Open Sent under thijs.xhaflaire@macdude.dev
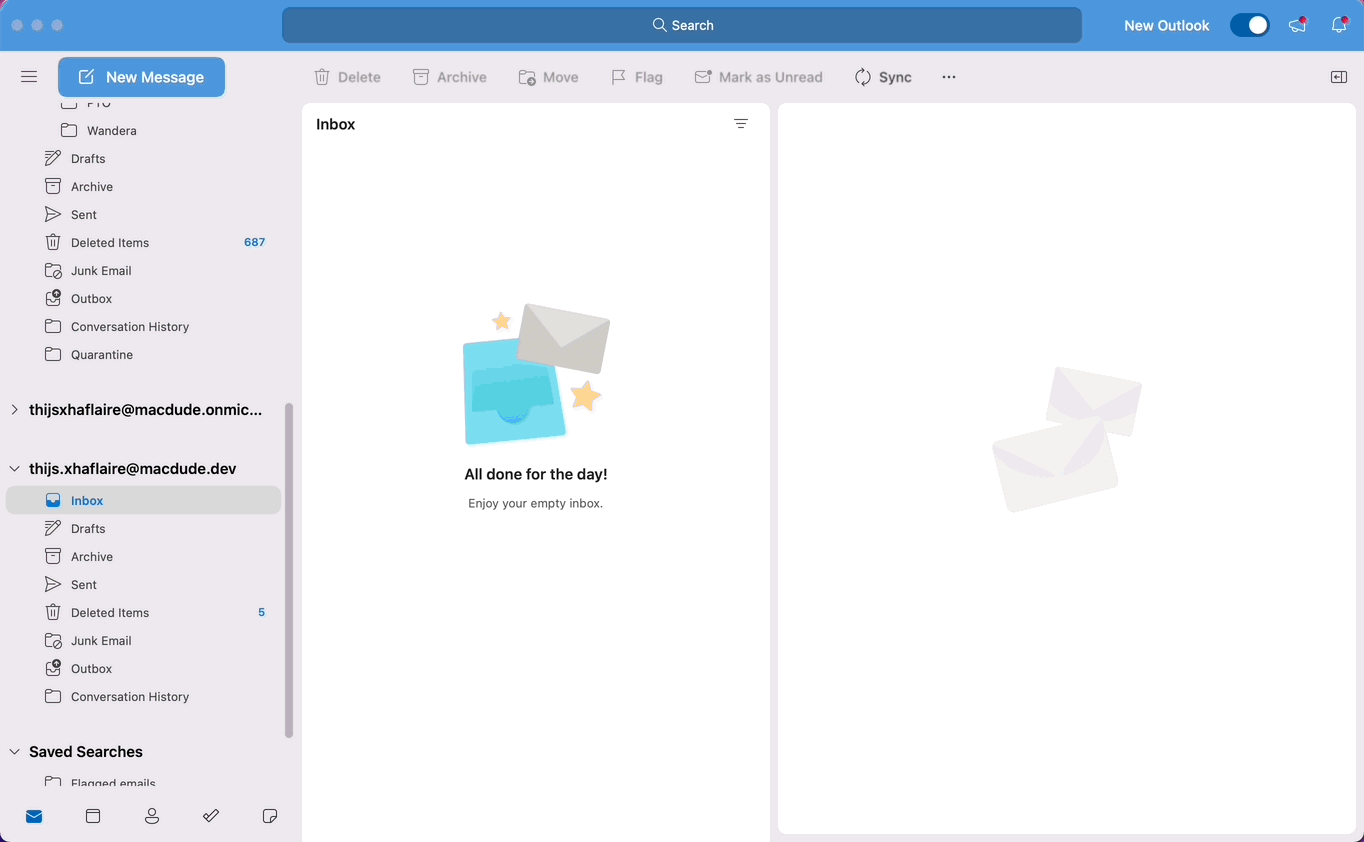The image size is (1364, 842). (143, 585)
